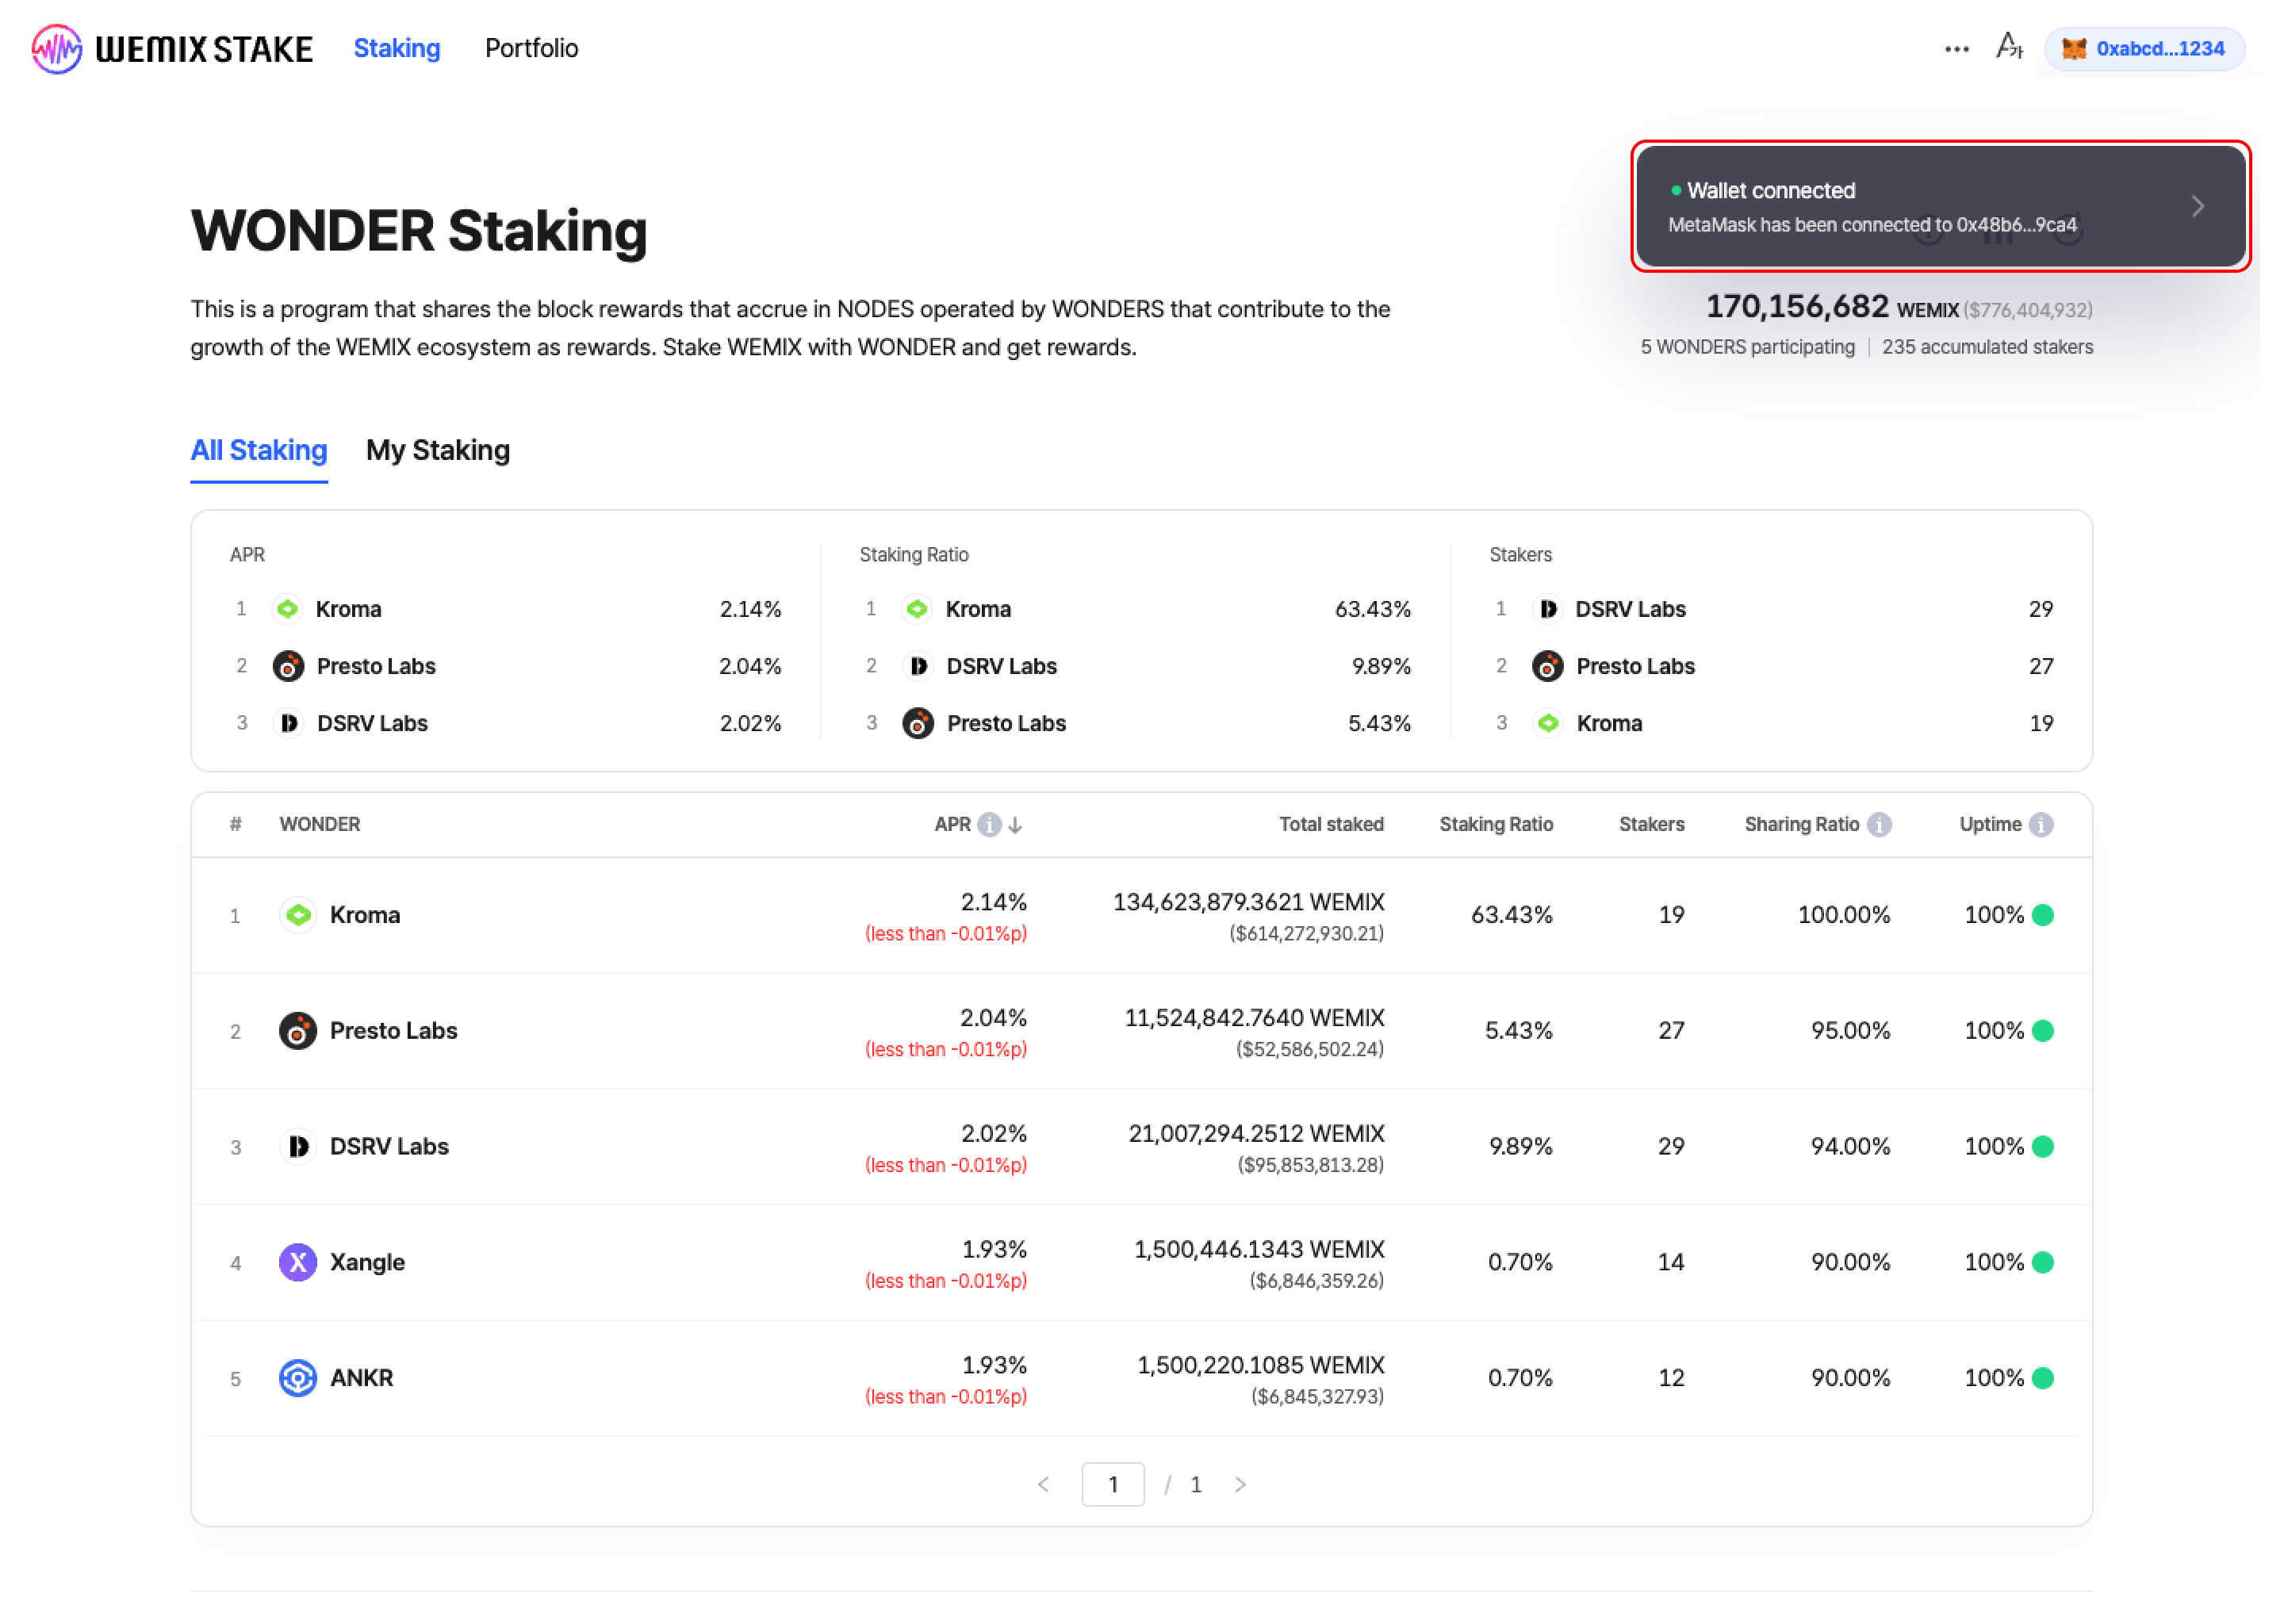
Task: Toggle APR sort direction arrow
Action: click(1015, 825)
